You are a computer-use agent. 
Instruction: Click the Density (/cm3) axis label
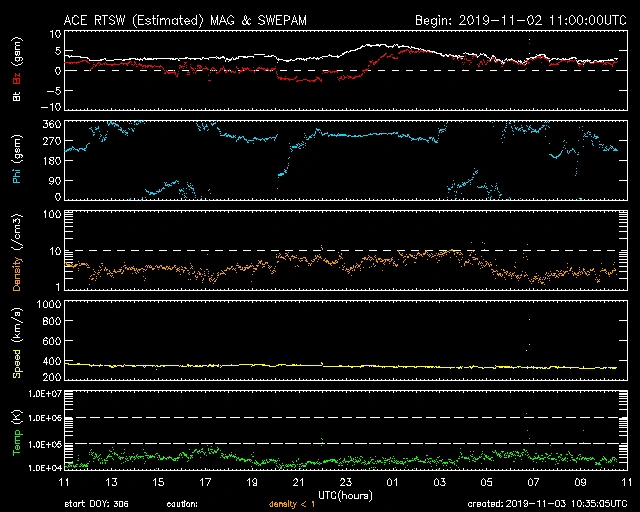[x=17, y=254]
